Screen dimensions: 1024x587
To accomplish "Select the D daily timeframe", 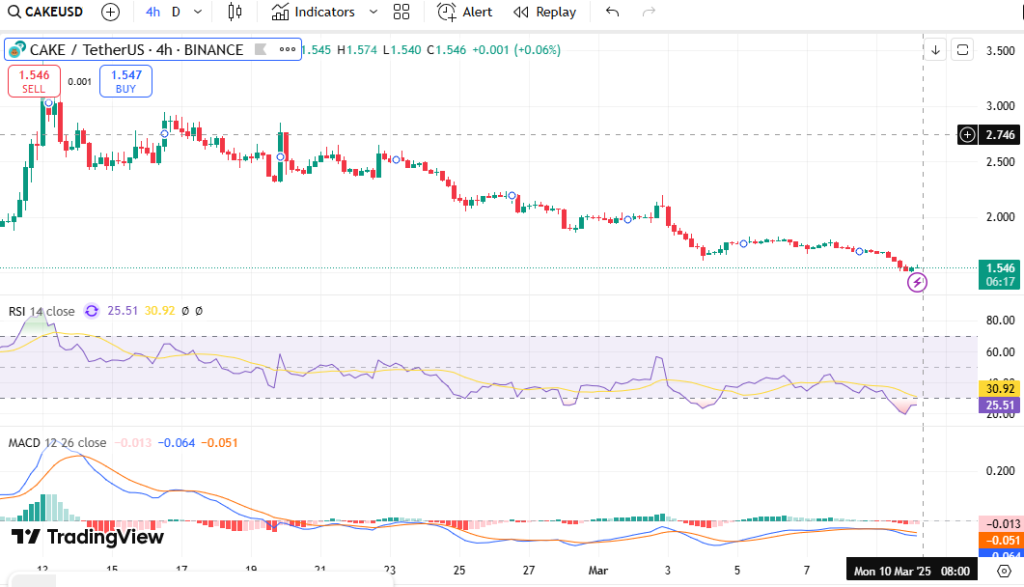I will tap(176, 12).
